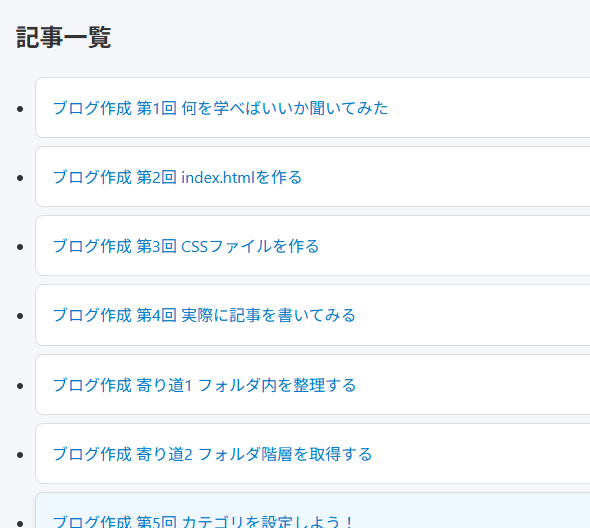The width and height of the screenshot is (590, 528).
Task: Click the bullet marker beside the 寄り道2 article
Action: (20, 455)
